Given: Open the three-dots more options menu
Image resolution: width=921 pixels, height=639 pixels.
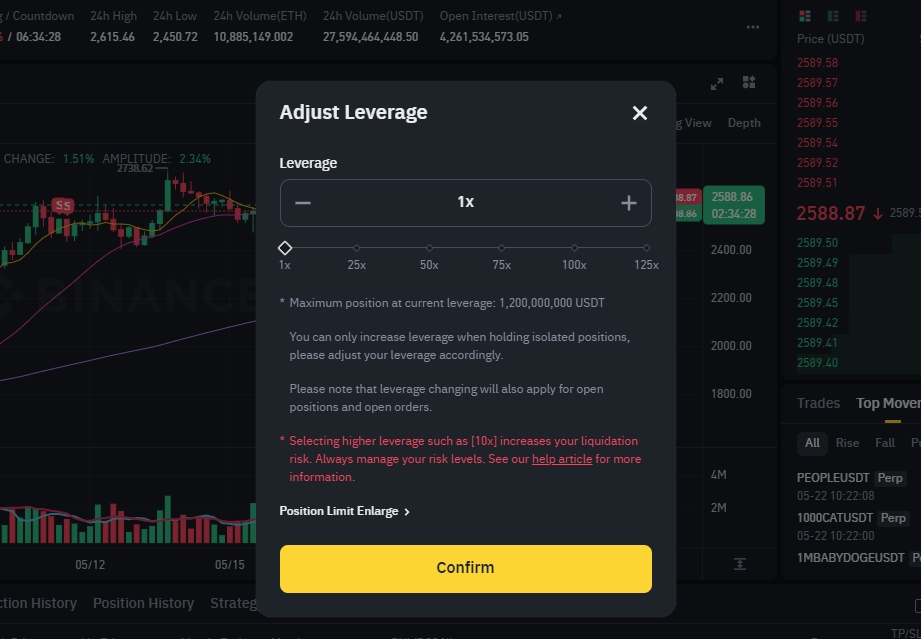Looking at the screenshot, I should click(x=753, y=27).
